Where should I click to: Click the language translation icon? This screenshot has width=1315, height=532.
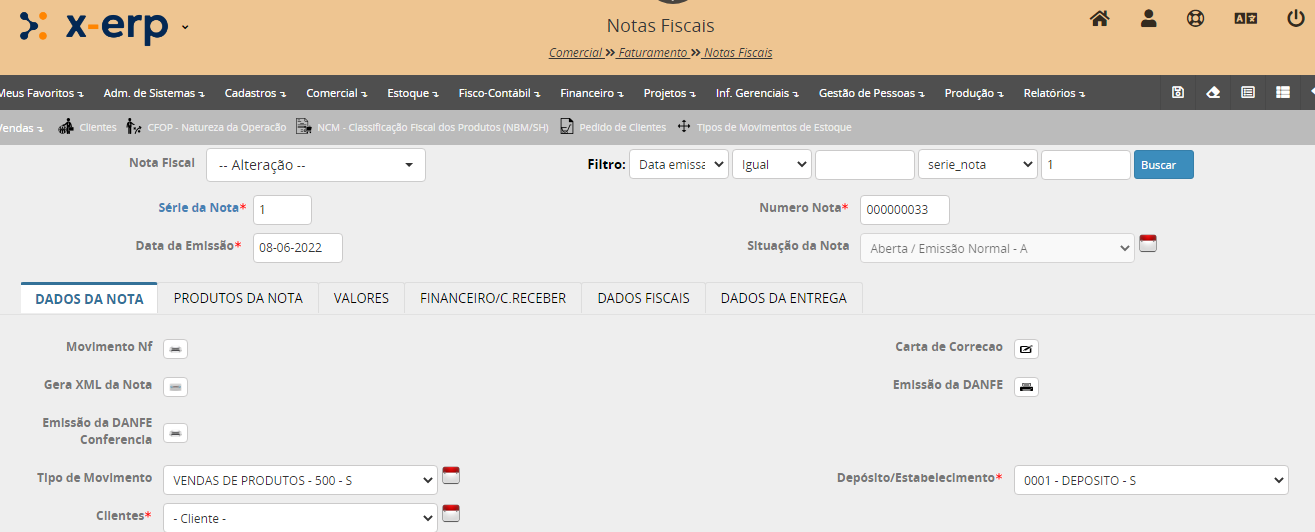[x=1245, y=19]
